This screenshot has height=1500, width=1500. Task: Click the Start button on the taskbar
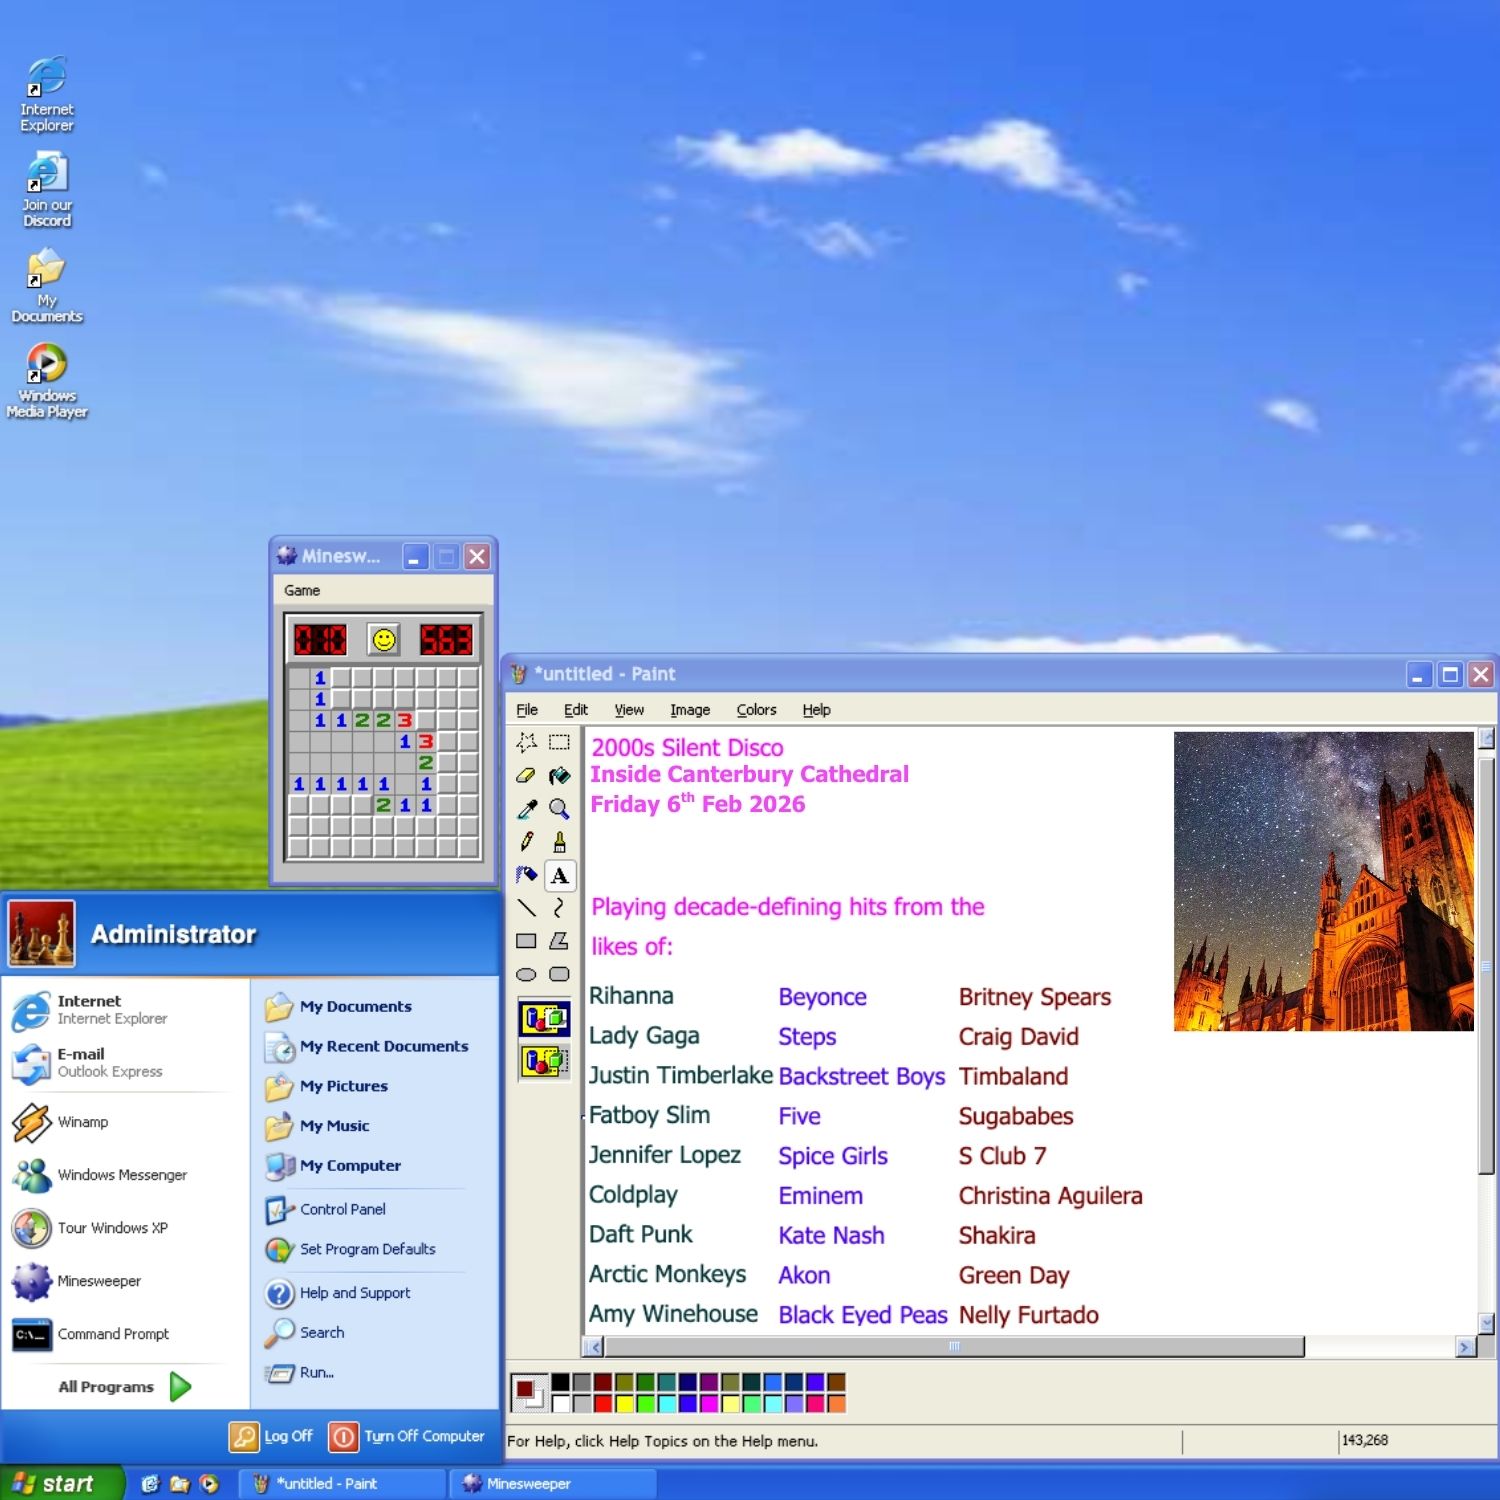point(61,1484)
